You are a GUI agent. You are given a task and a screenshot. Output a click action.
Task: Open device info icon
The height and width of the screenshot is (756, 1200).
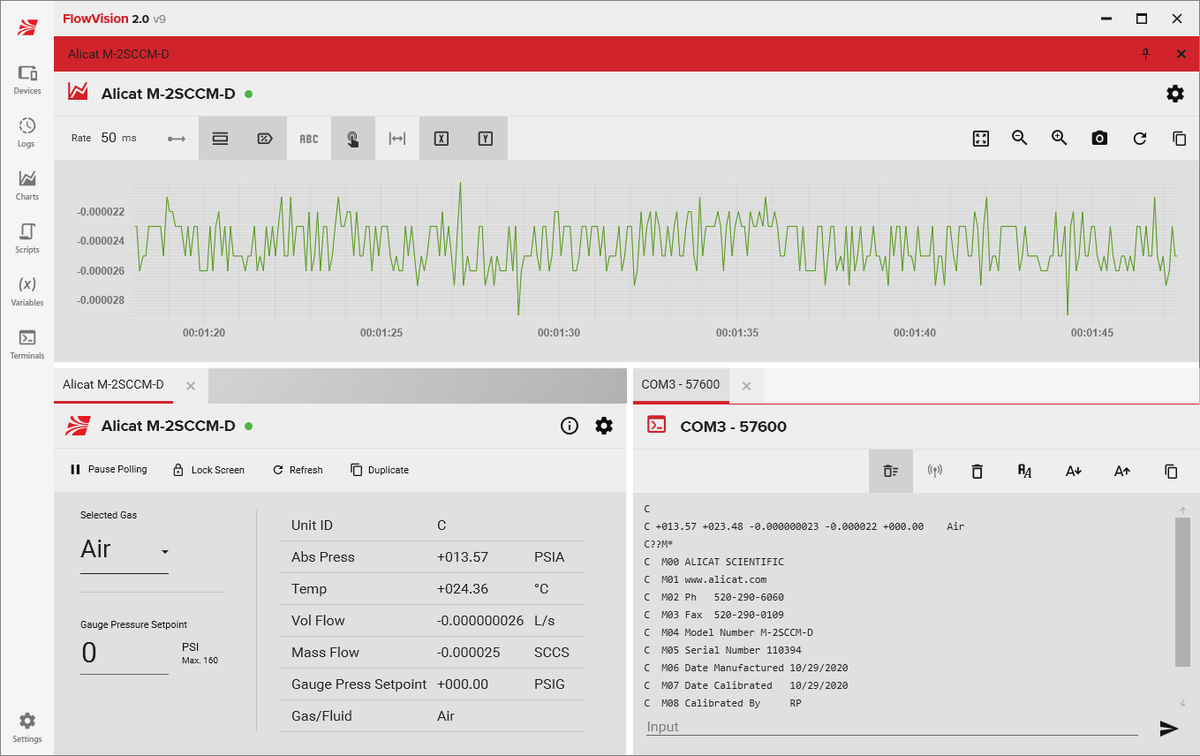click(x=570, y=426)
